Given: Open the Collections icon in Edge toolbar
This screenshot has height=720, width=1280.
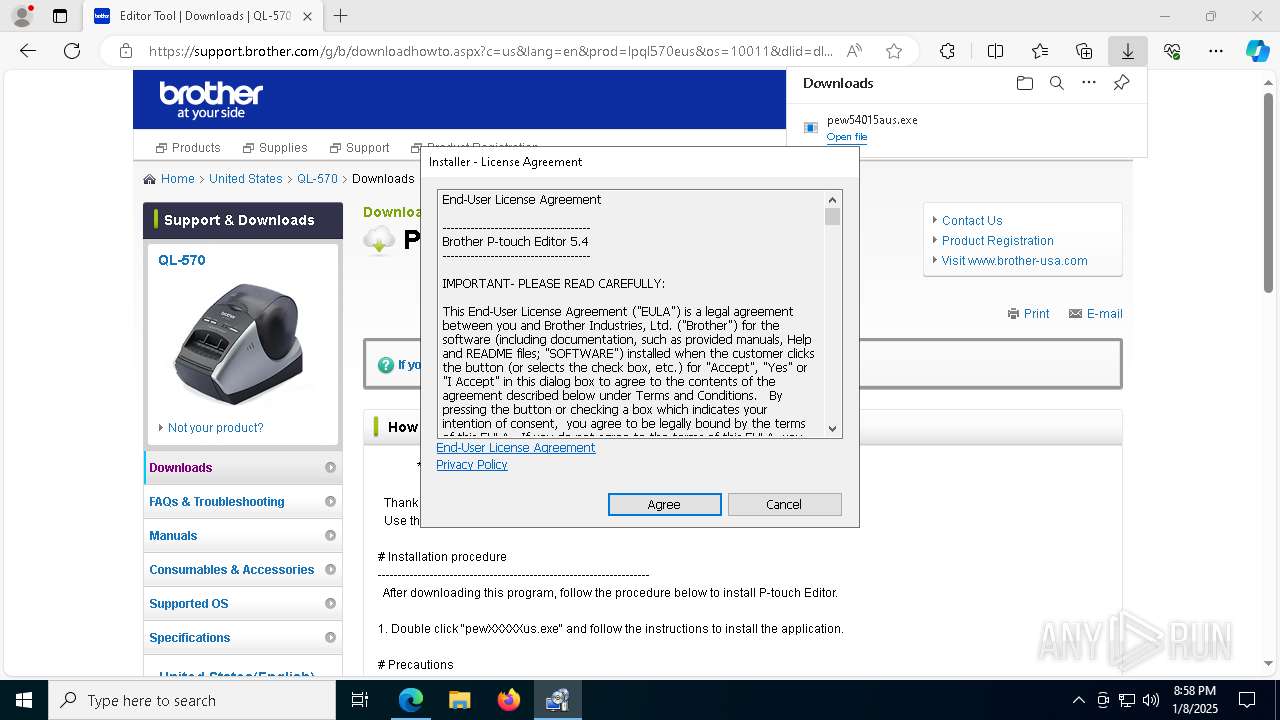Looking at the screenshot, I should (x=1084, y=51).
